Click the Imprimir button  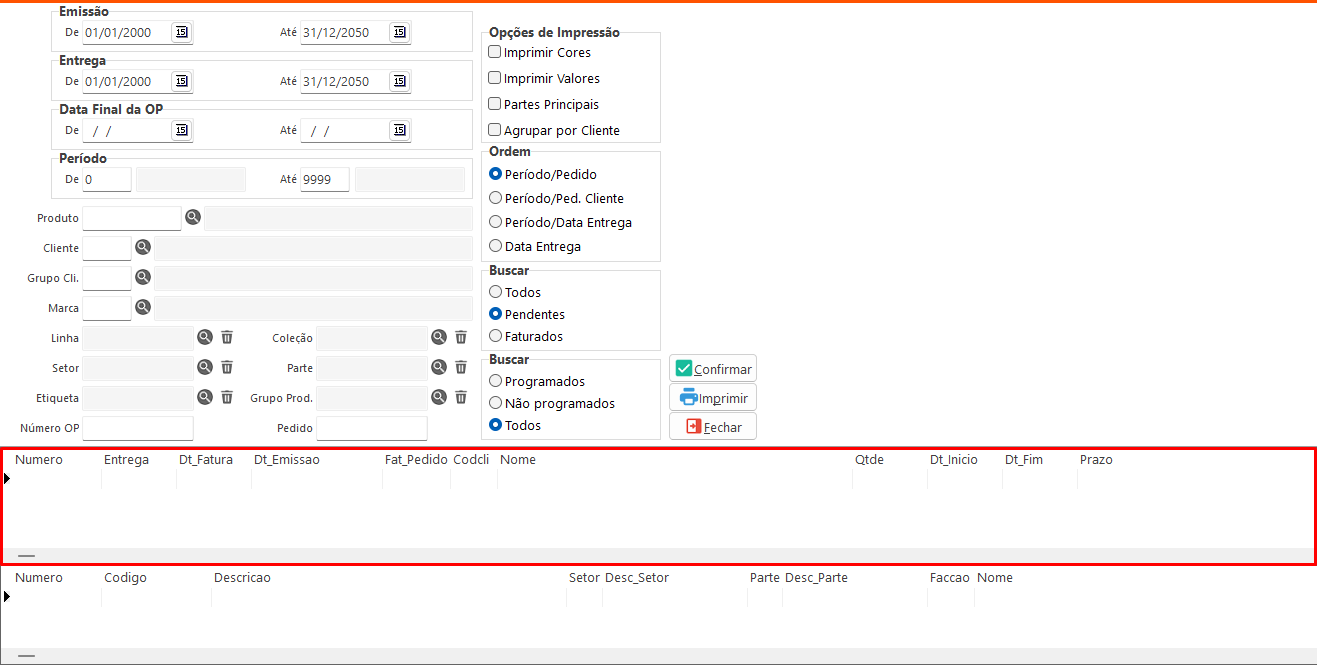tap(712, 398)
